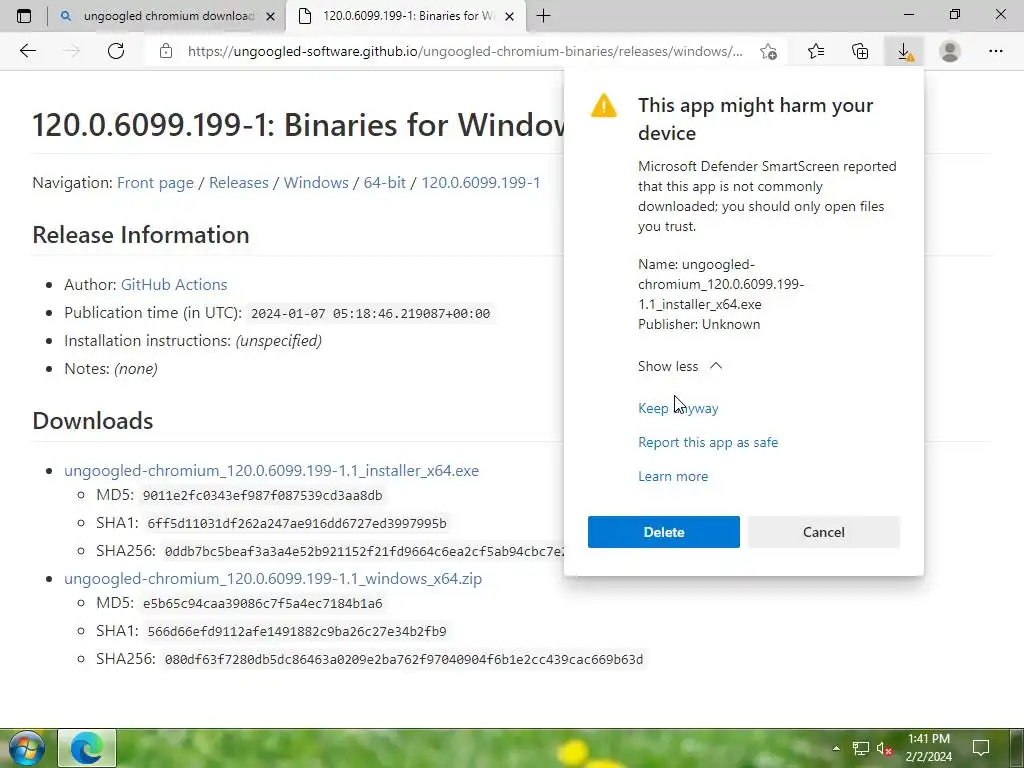The image size is (1024, 768).
Task: Open the Collections panel
Action: (860, 51)
